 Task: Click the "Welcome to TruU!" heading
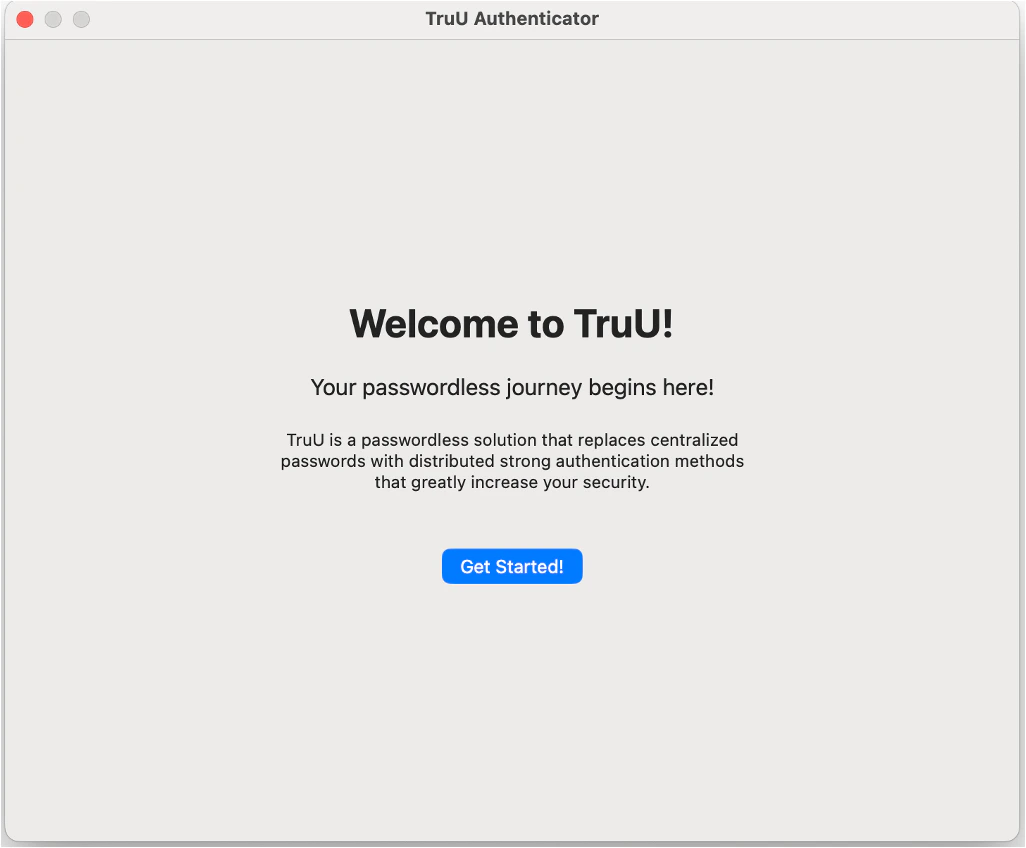[511, 323]
